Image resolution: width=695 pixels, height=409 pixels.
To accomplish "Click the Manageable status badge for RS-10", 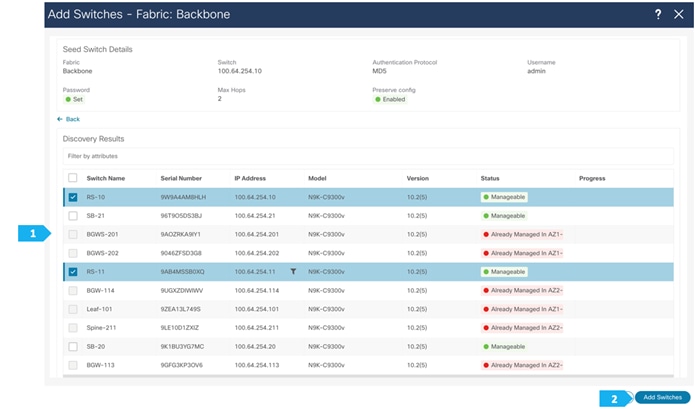I will point(504,197).
